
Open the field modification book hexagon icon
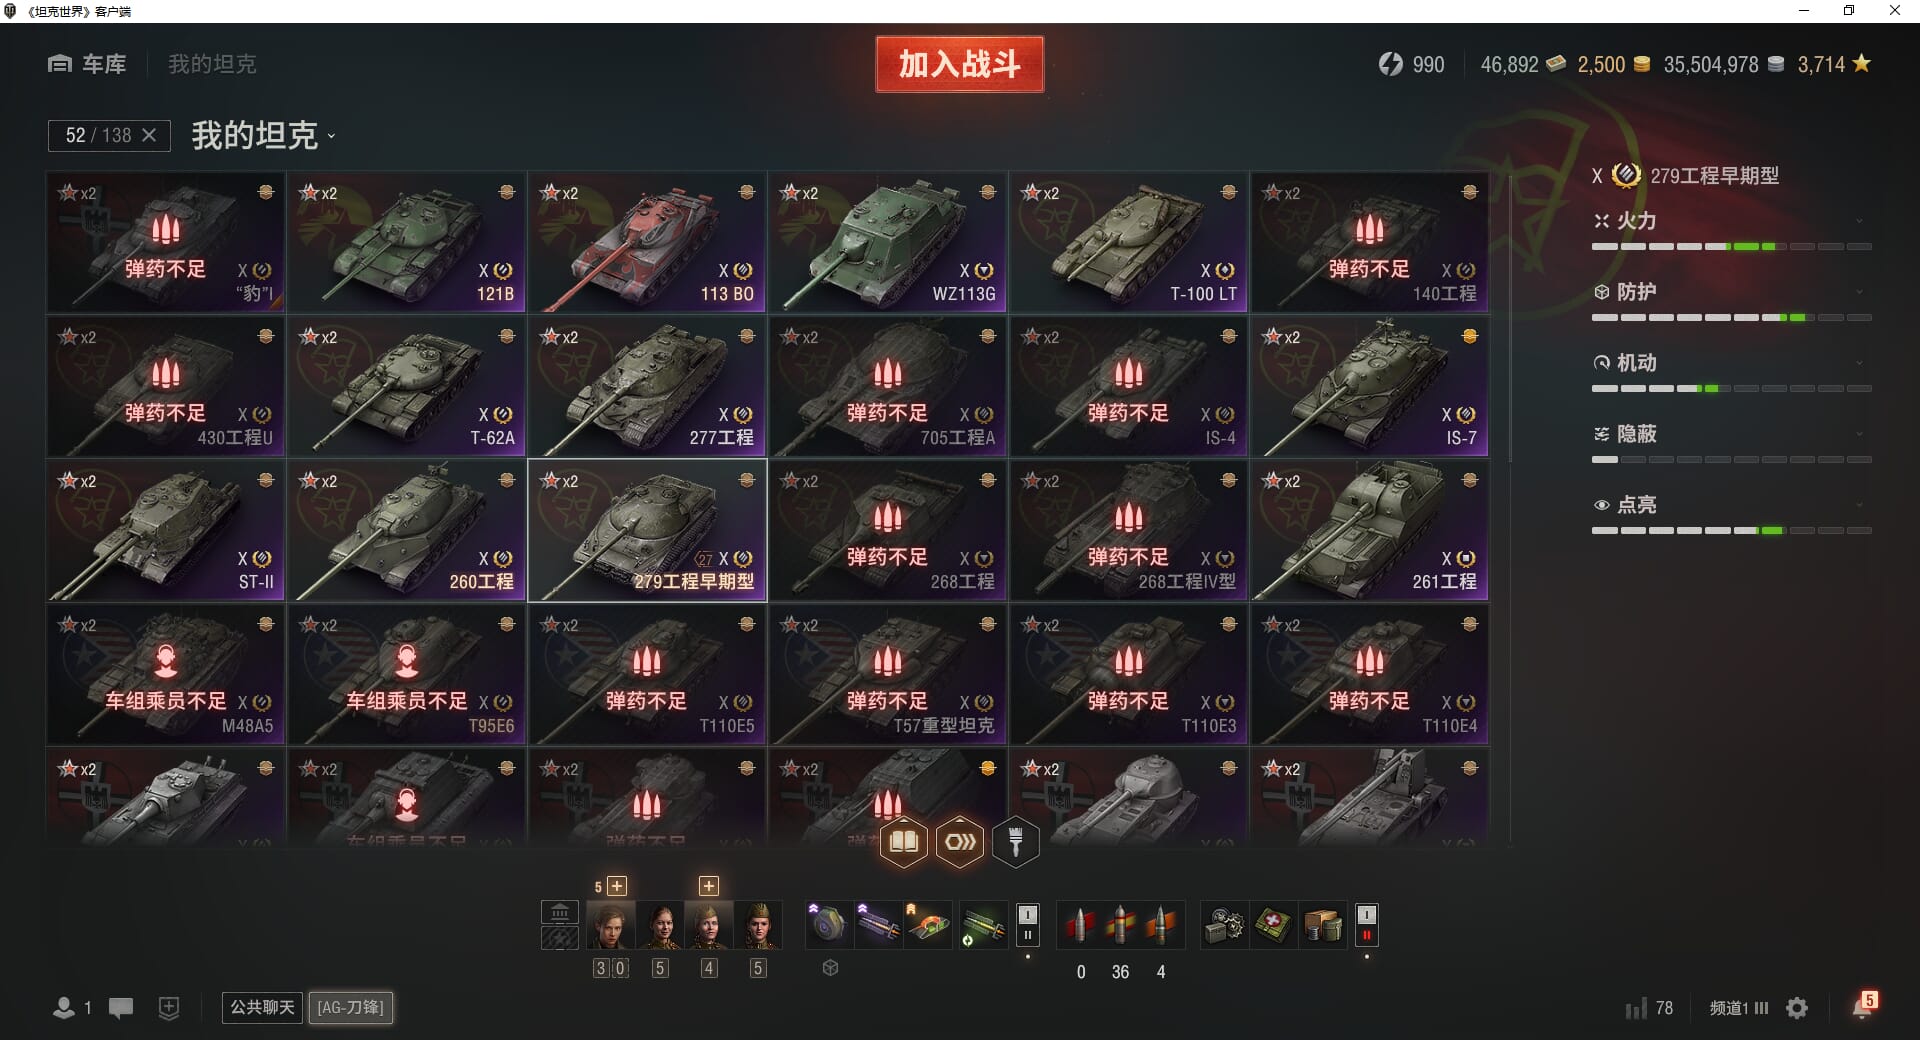point(903,842)
